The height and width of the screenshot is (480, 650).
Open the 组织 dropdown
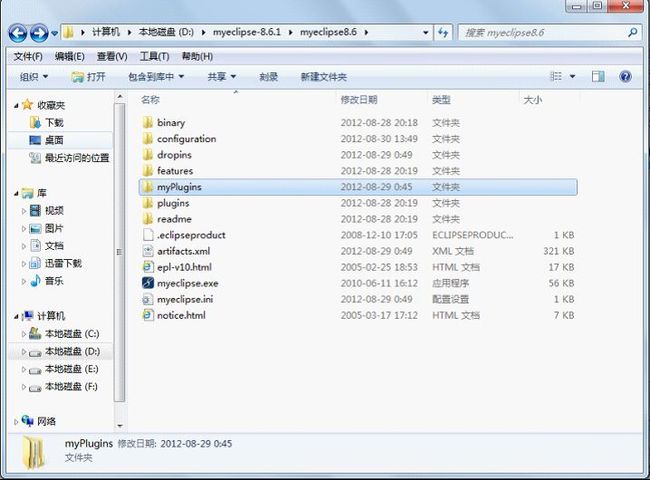[x=34, y=77]
